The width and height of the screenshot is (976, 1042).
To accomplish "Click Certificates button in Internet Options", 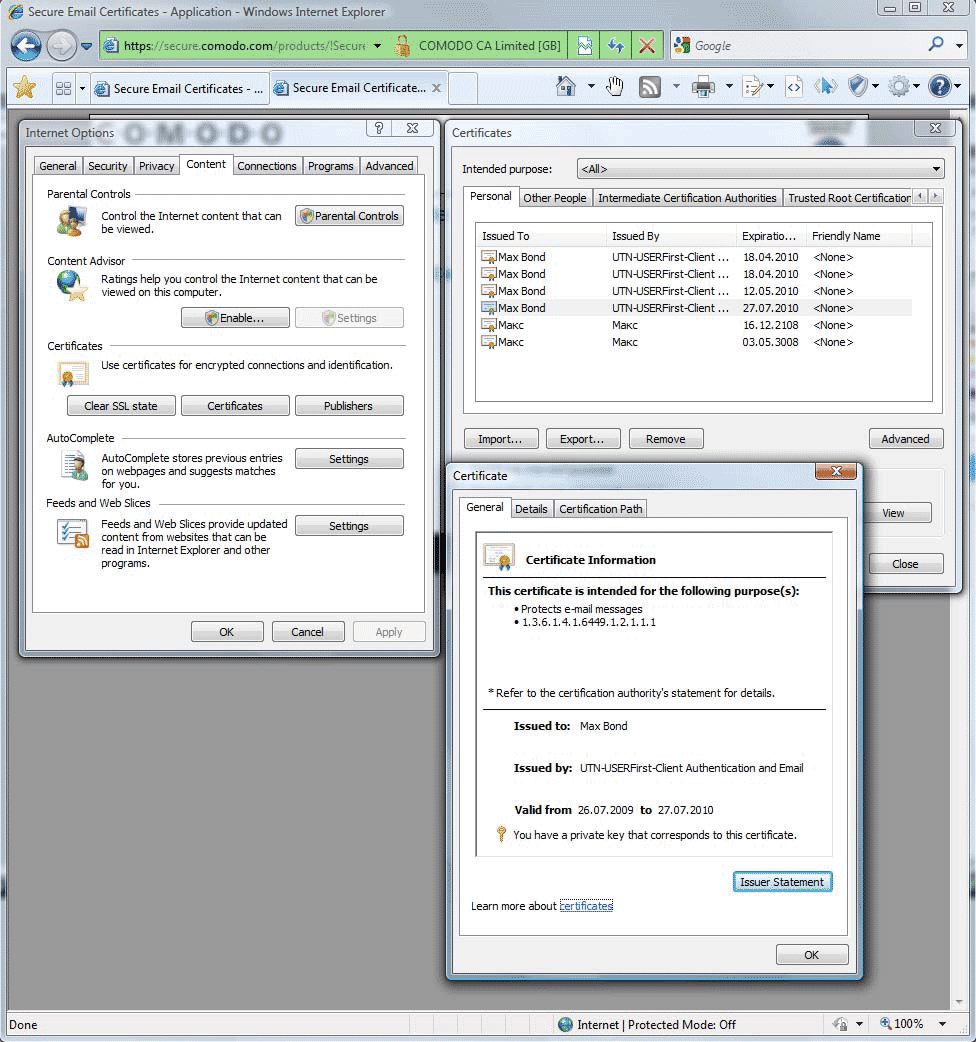I will (235, 405).
